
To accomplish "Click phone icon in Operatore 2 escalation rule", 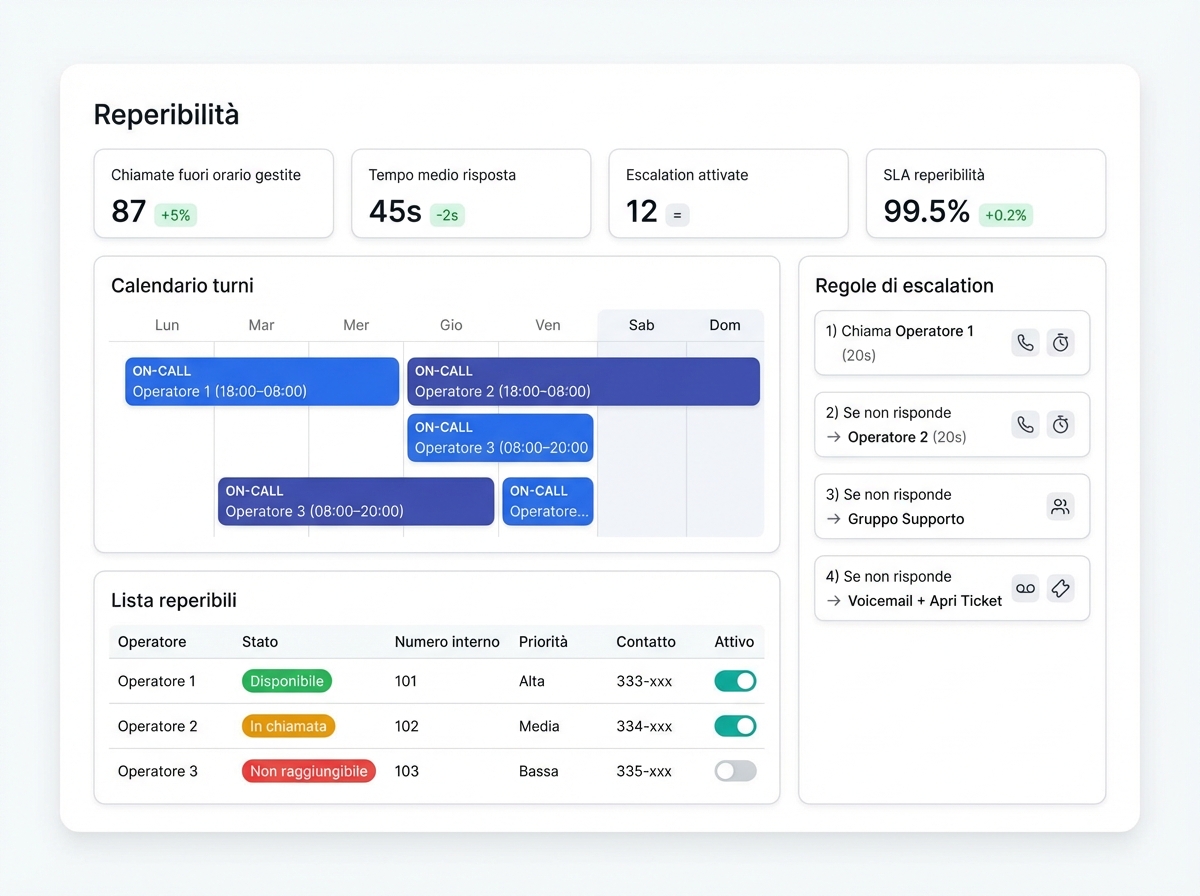I will pos(1025,425).
